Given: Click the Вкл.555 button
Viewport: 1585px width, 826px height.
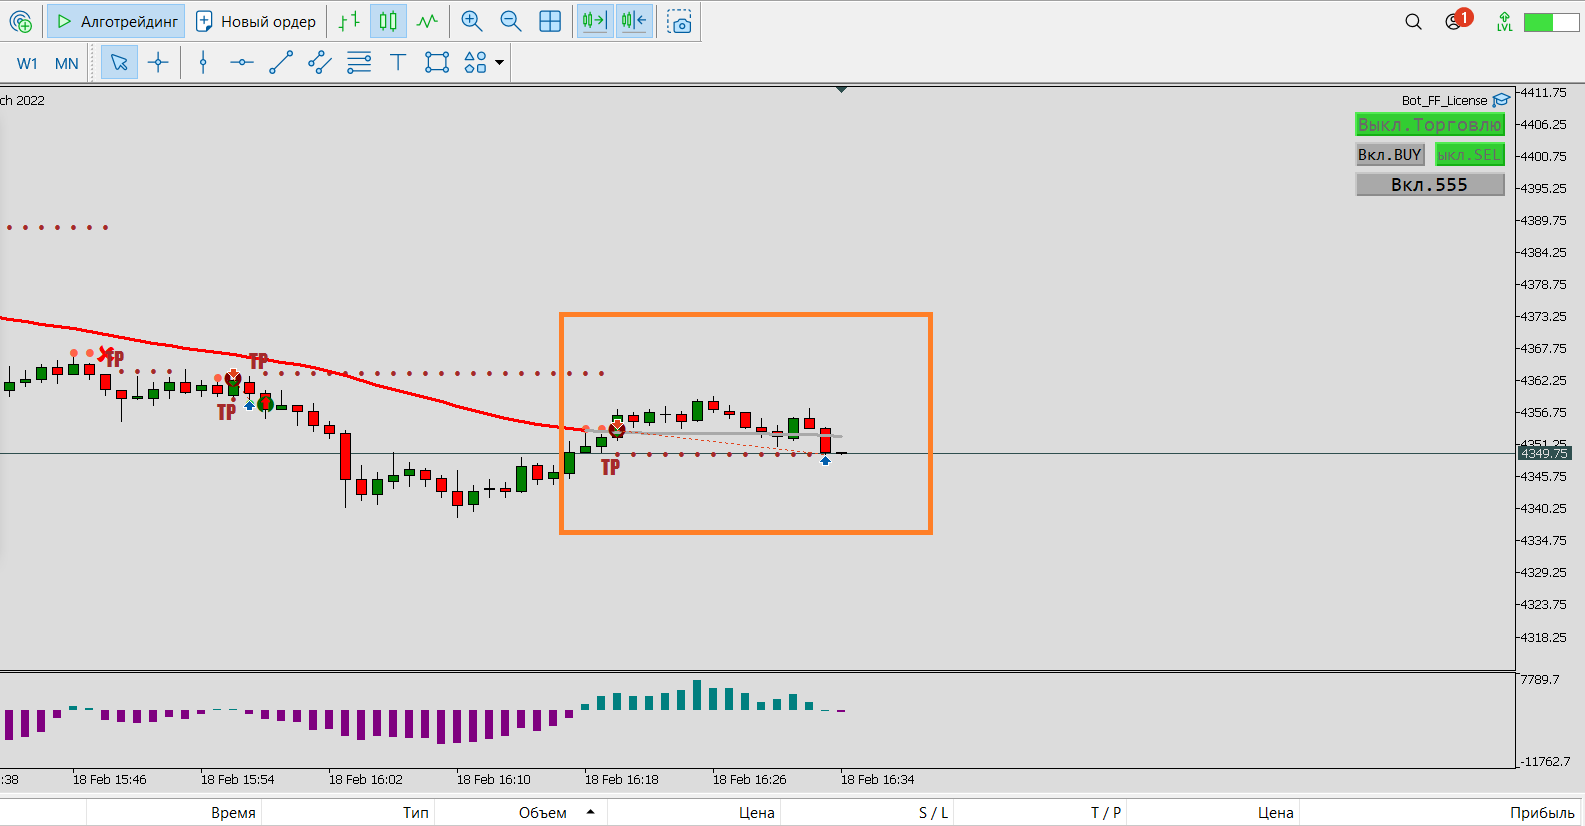Looking at the screenshot, I should 1430,185.
